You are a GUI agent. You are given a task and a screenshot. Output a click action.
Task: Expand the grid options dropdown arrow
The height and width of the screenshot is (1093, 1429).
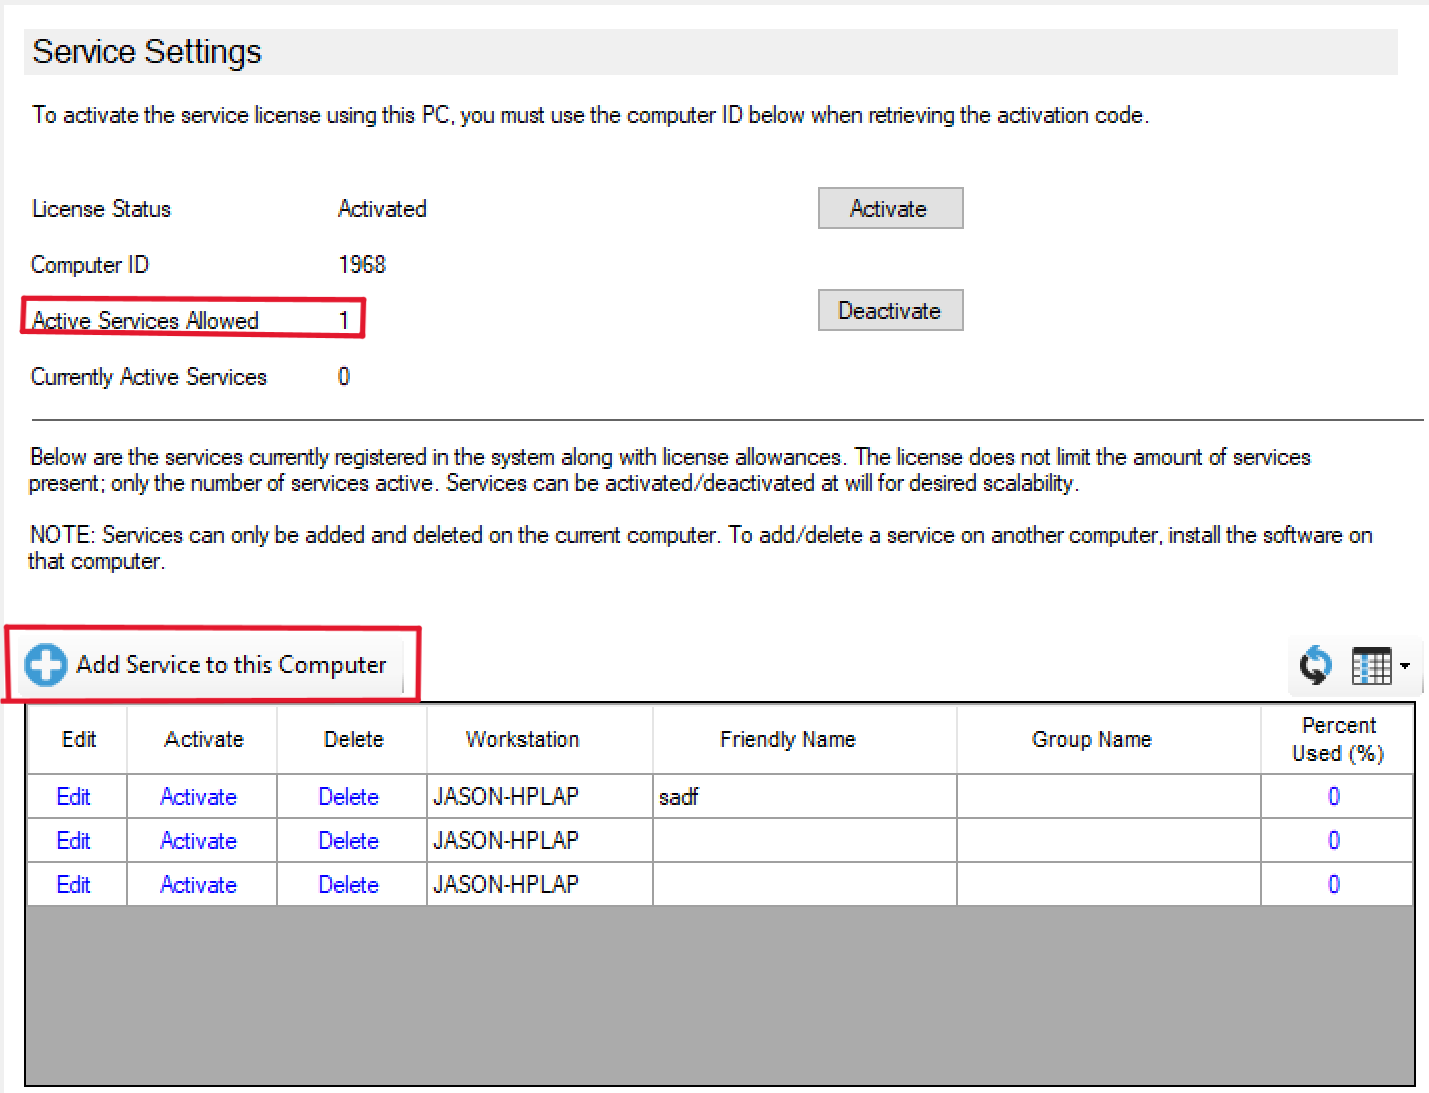[x=1405, y=665]
